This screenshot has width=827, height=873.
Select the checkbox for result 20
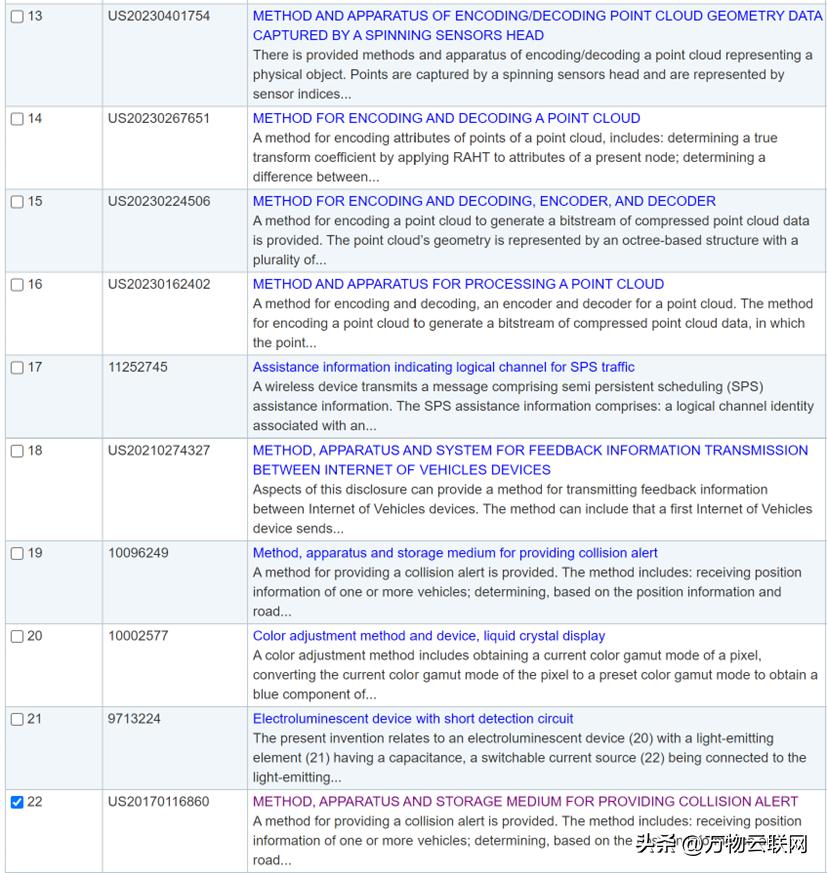click(17, 637)
